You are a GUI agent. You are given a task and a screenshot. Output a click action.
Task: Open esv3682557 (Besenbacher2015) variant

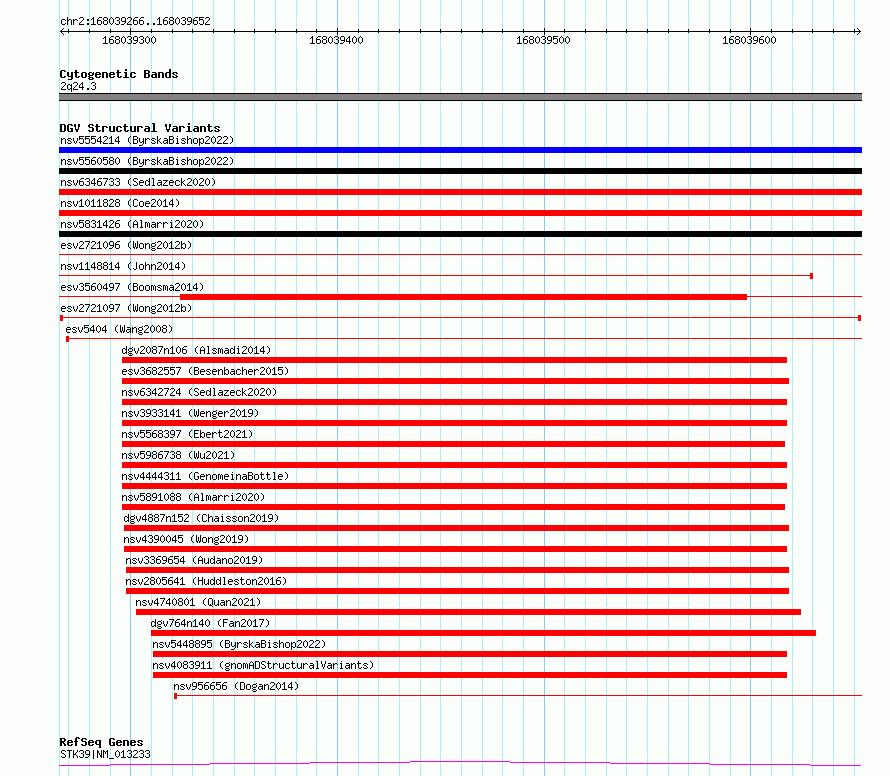coord(205,371)
